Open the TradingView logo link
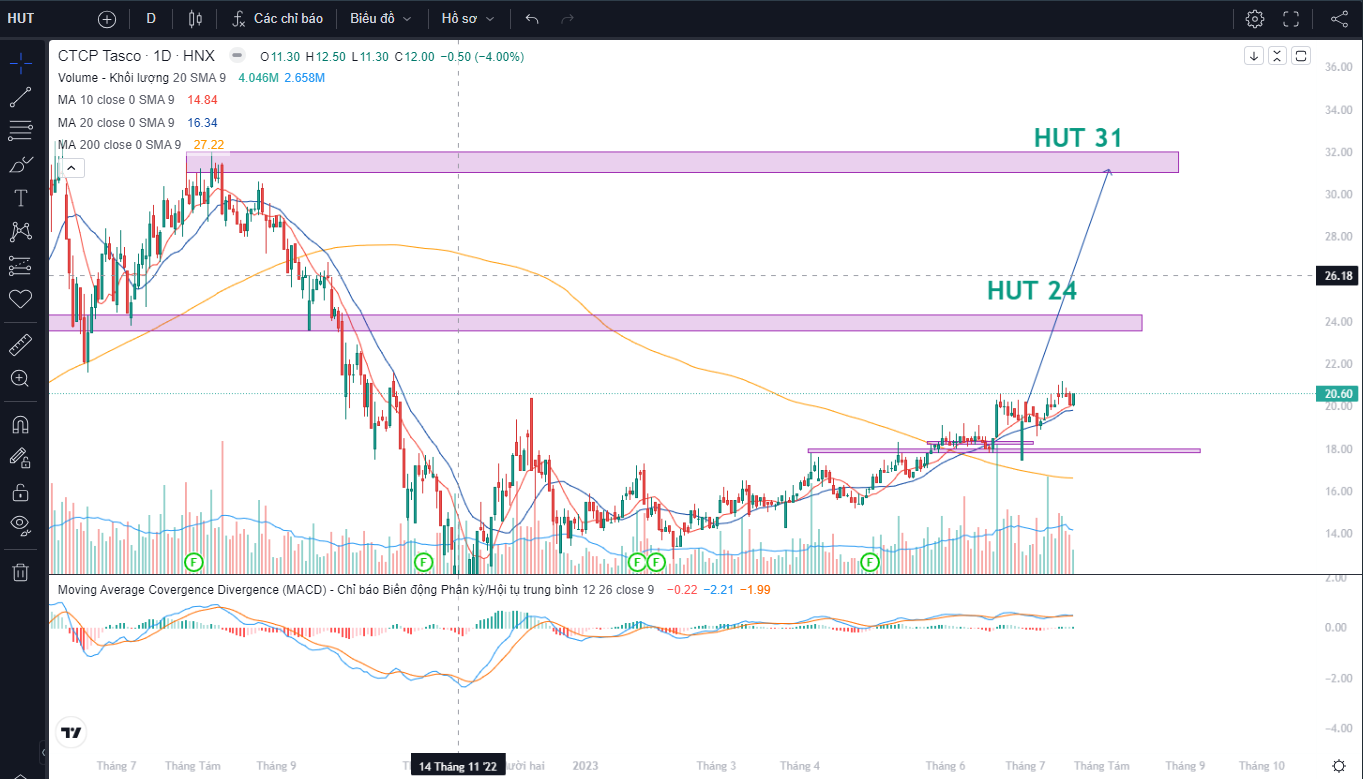The width and height of the screenshot is (1363, 779). (x=71, y=733)
